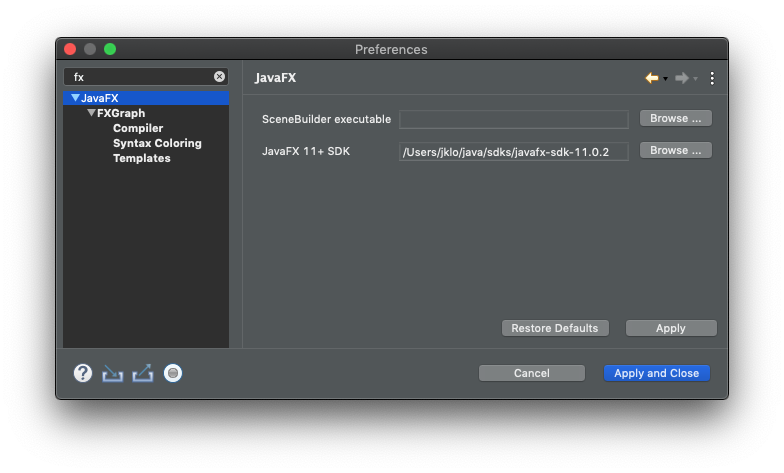
Task: Select the Compiler preference page
Action: pos(138,128)
